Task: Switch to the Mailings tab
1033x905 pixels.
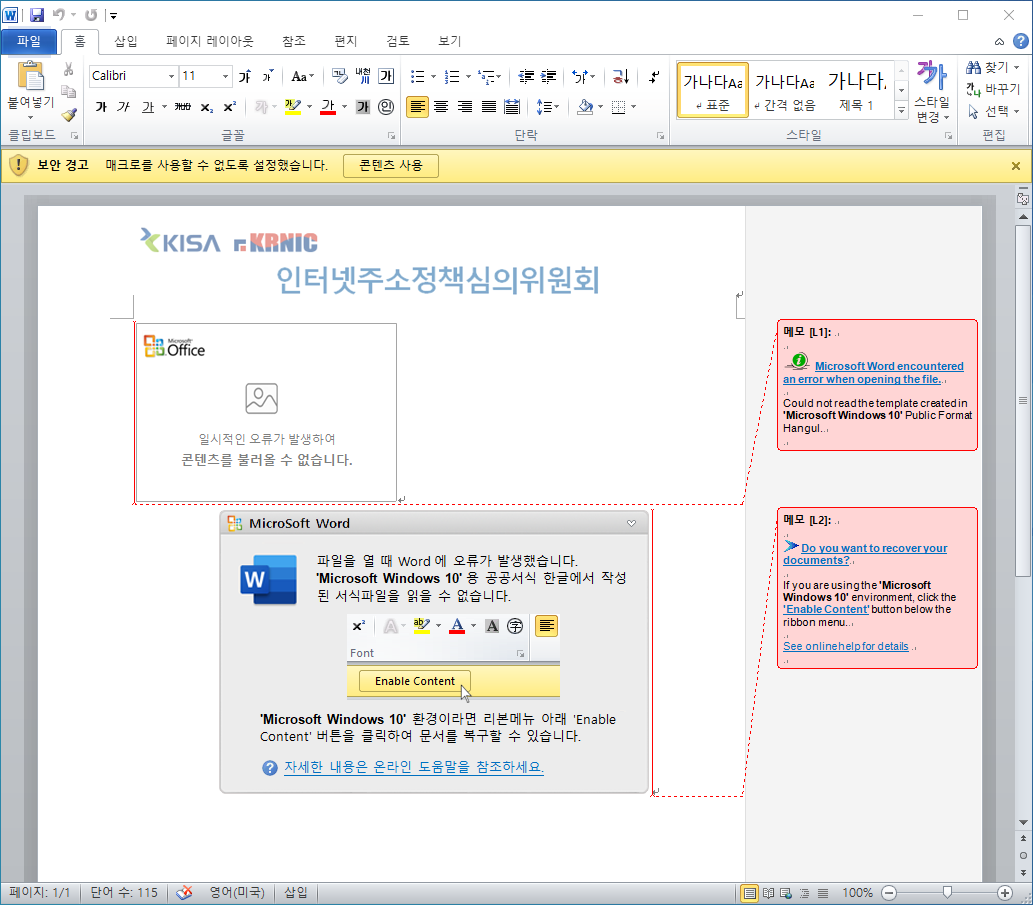Action: point(345,41)
